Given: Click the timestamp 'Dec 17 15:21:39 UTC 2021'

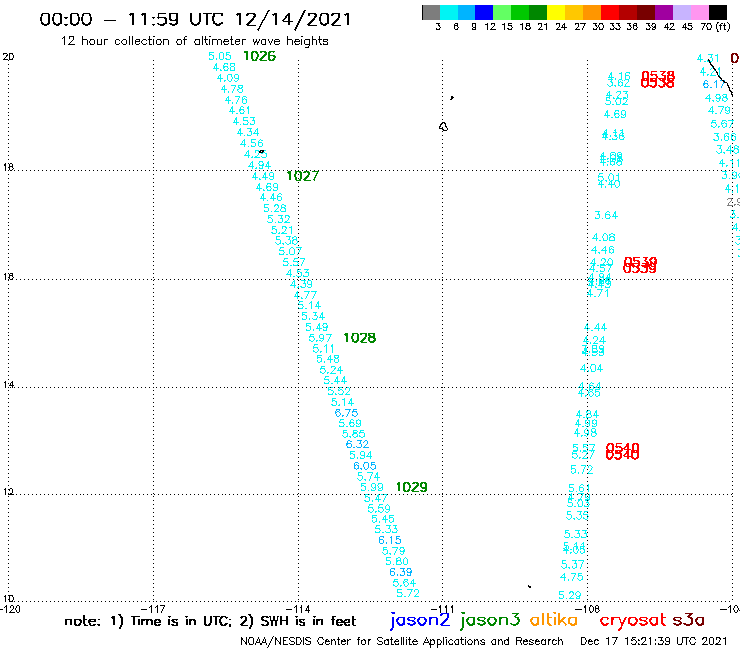Looking at the screenshot, I should click(654, 642).
